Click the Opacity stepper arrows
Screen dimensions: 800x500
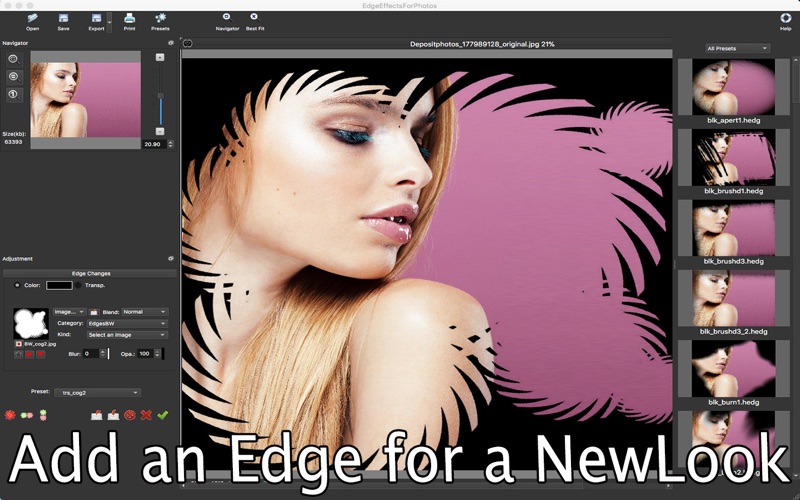tap(157, 354)
